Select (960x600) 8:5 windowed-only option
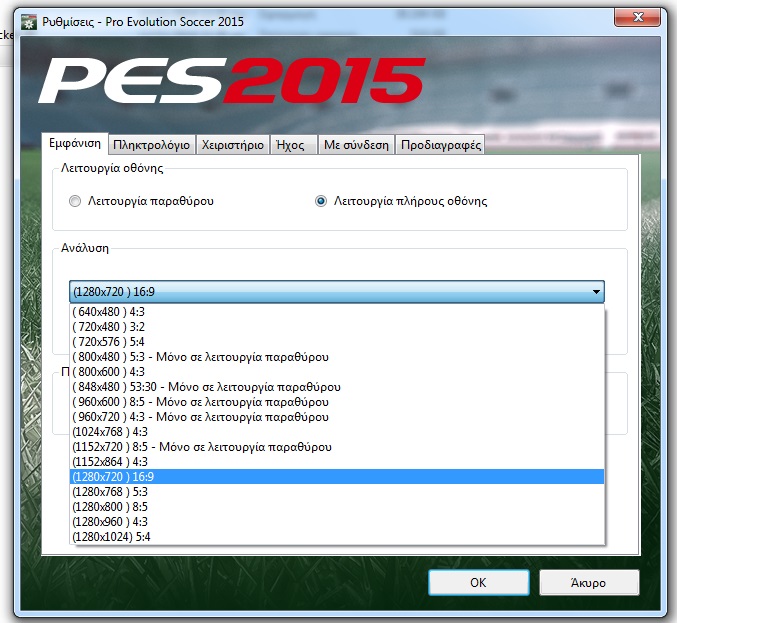 337,402
